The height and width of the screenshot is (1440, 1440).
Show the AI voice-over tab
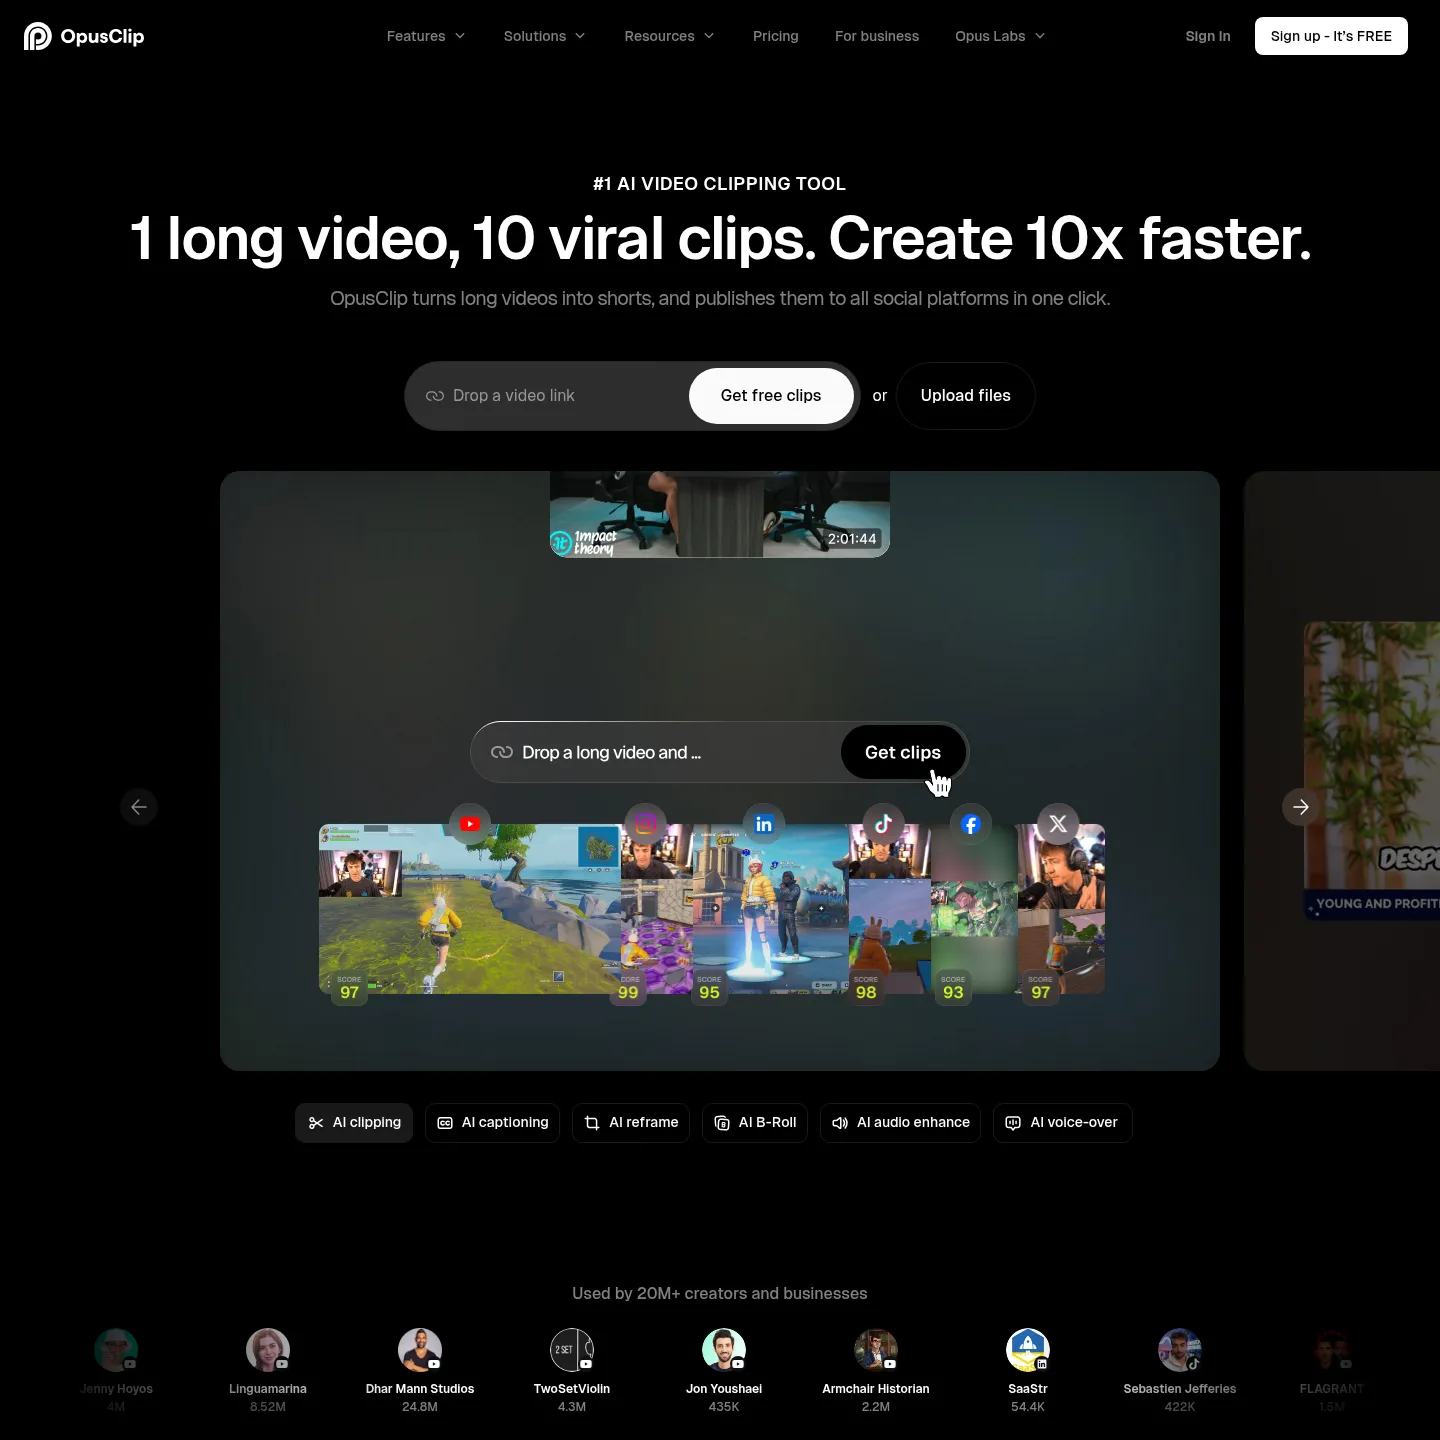click(1063, 1123)
